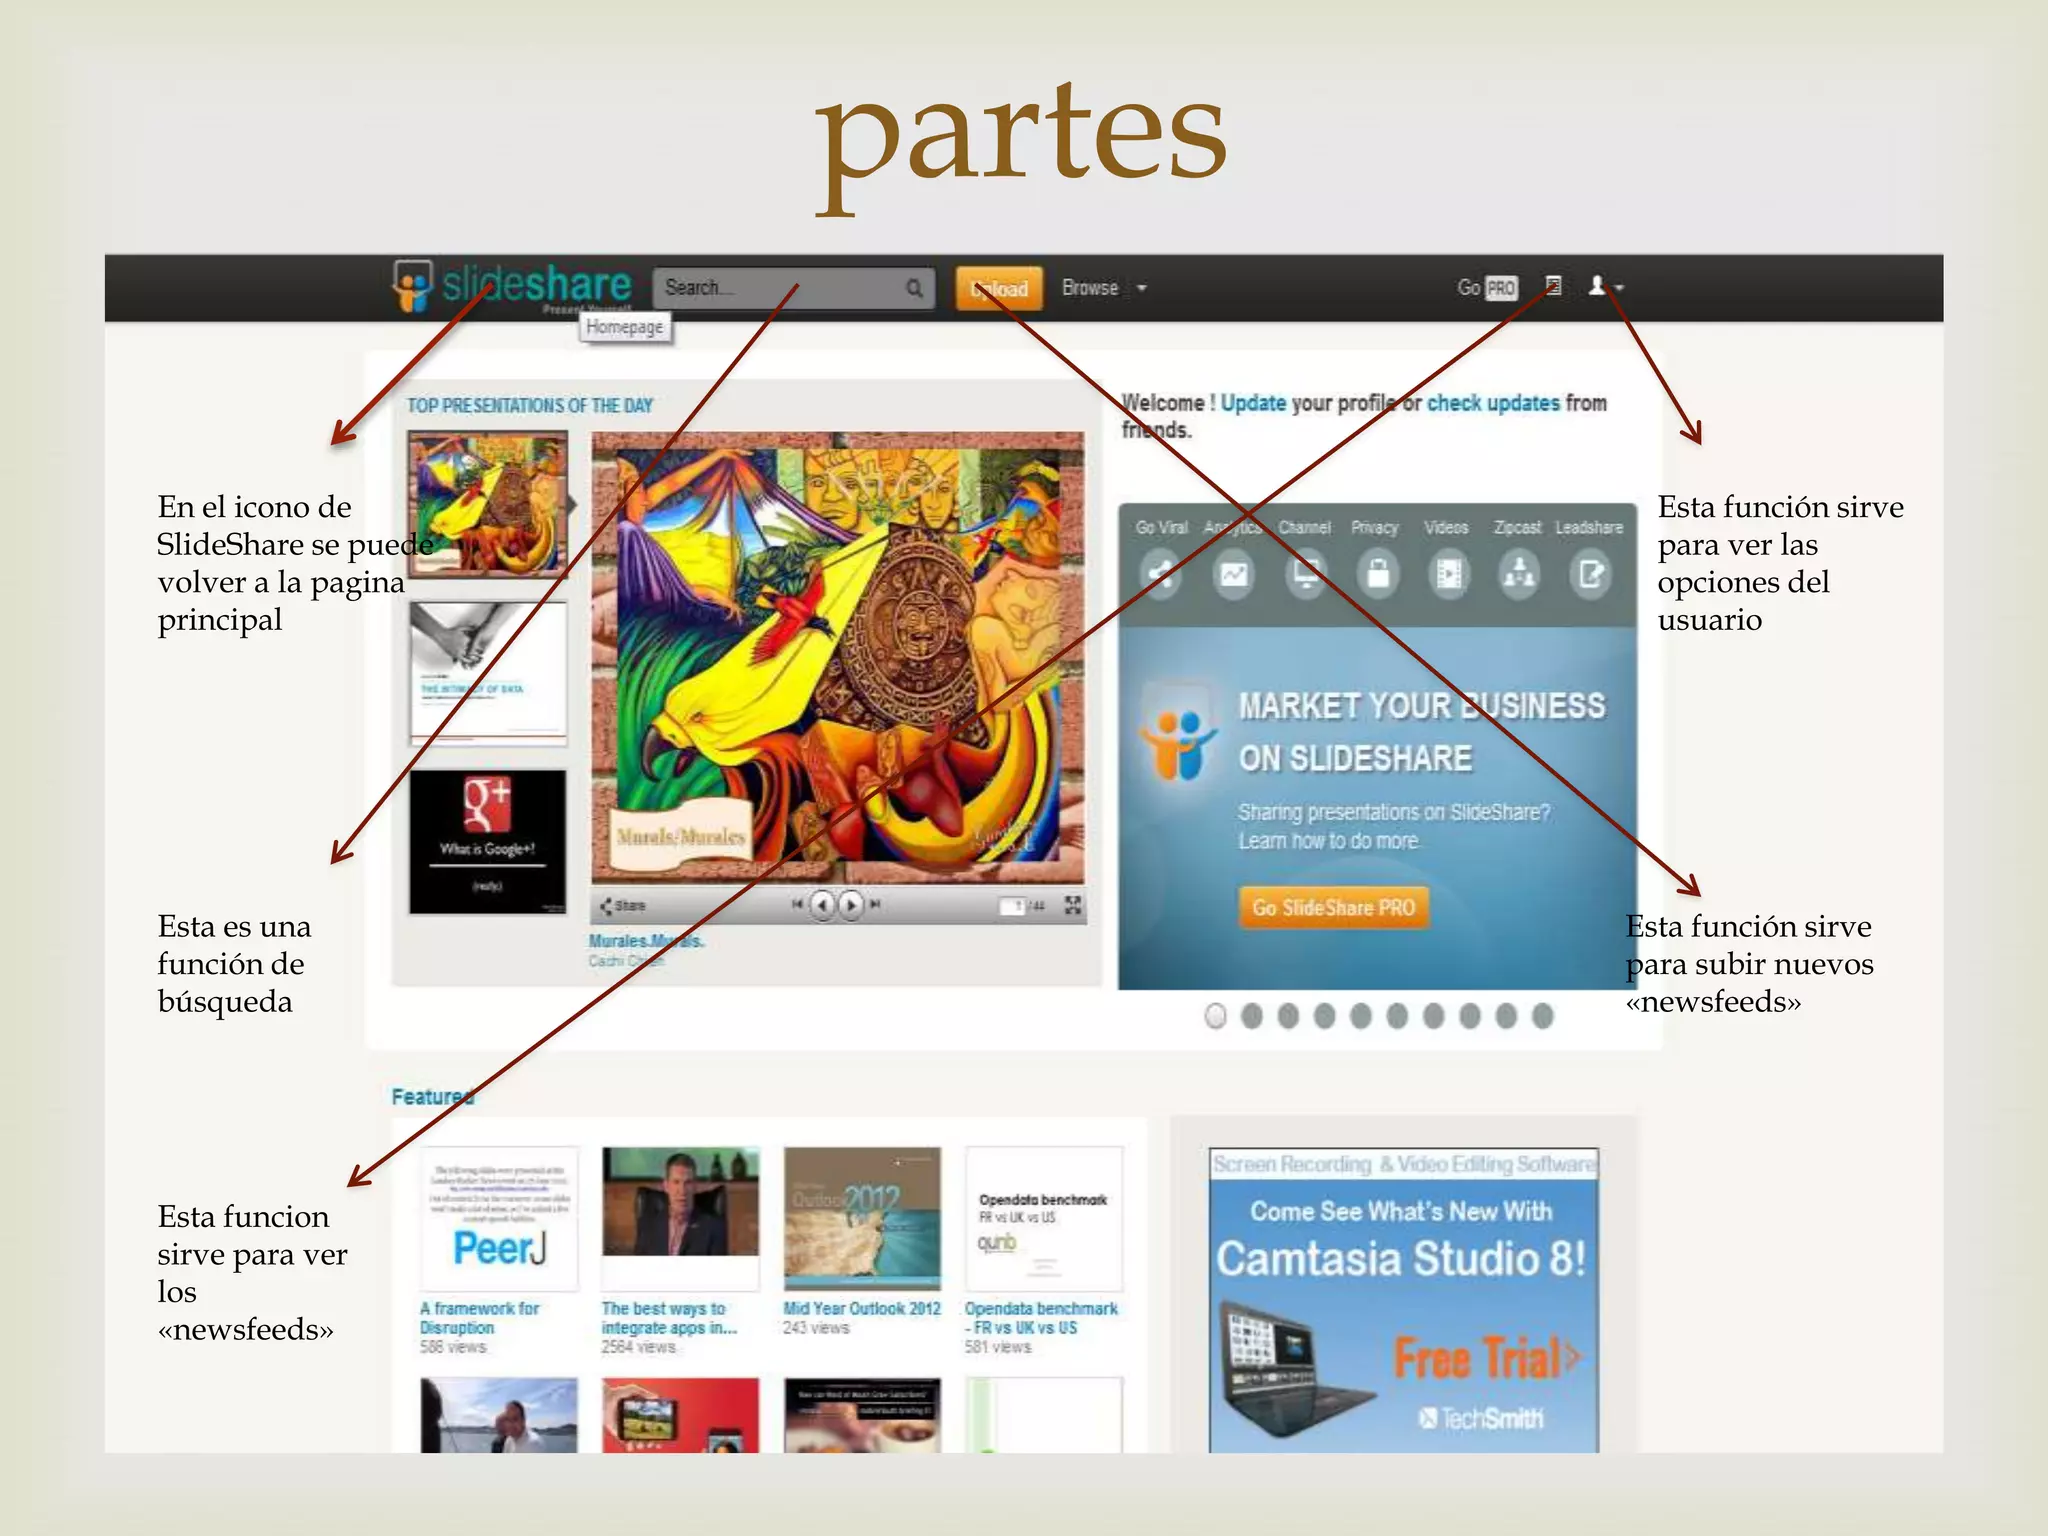Click TOP PRESENTATIONS OF THE DAY heading
2048x1536 pixels.
coord(529,405)
